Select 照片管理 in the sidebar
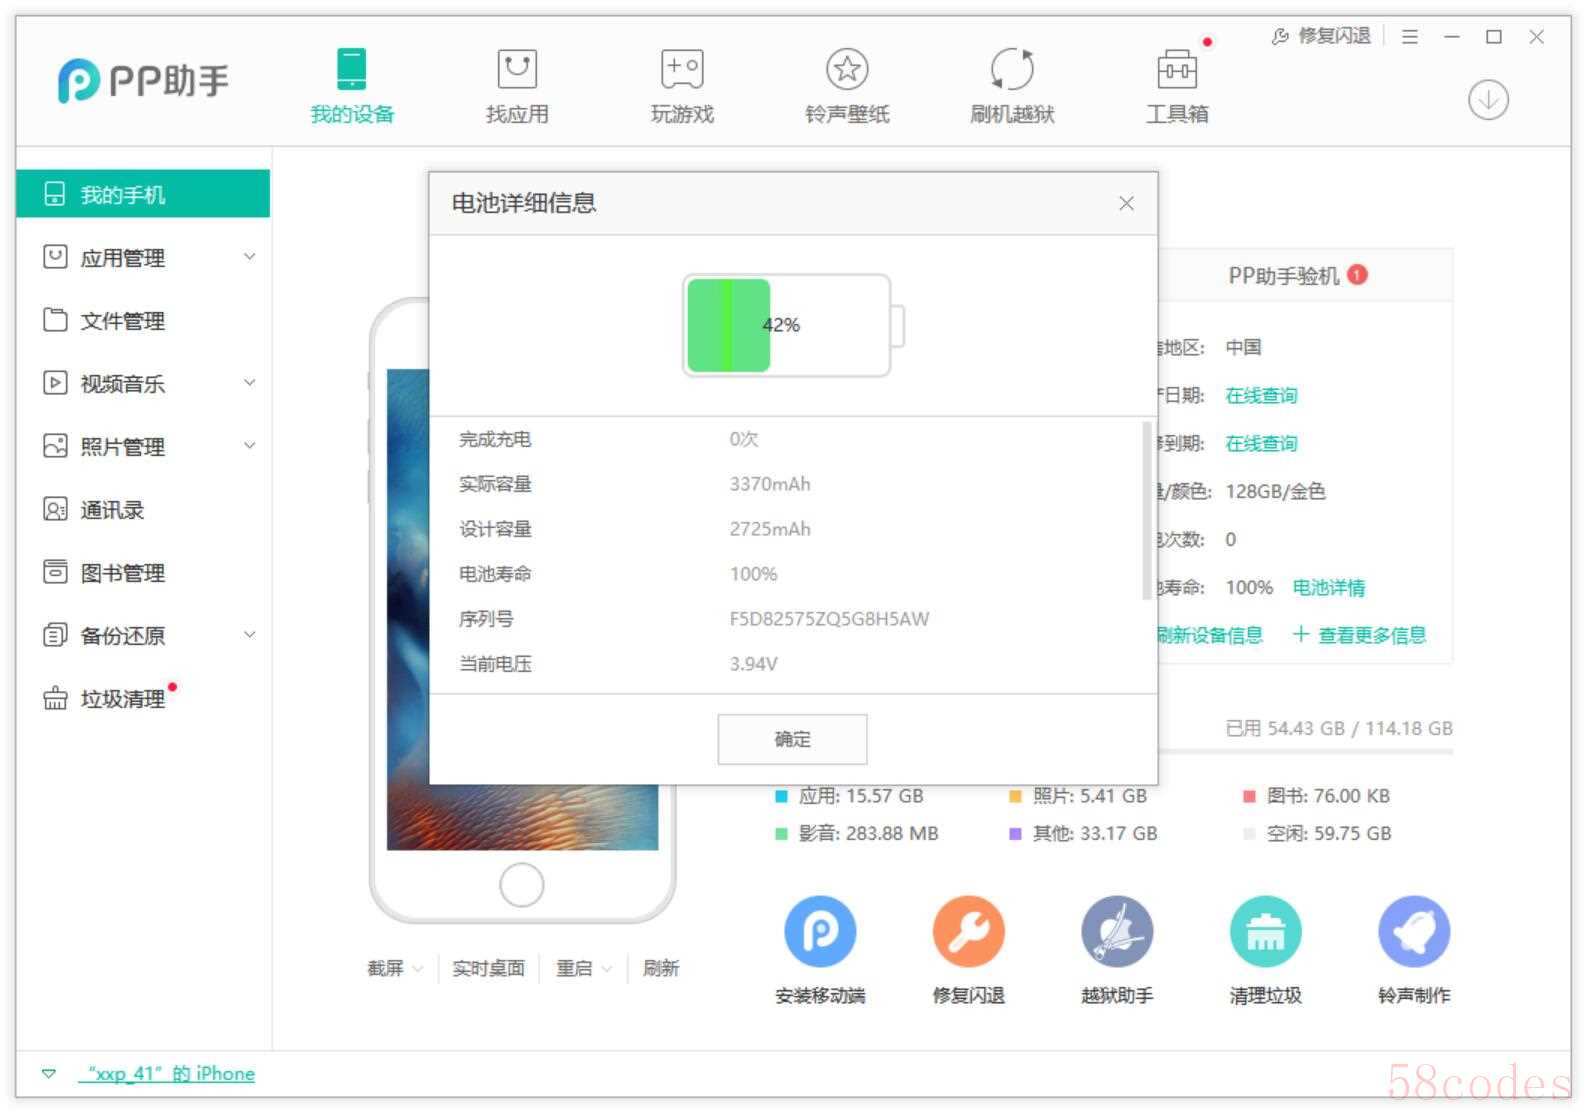The height and width of the screenshot is (1113, 1587). [x=123, y=447]
